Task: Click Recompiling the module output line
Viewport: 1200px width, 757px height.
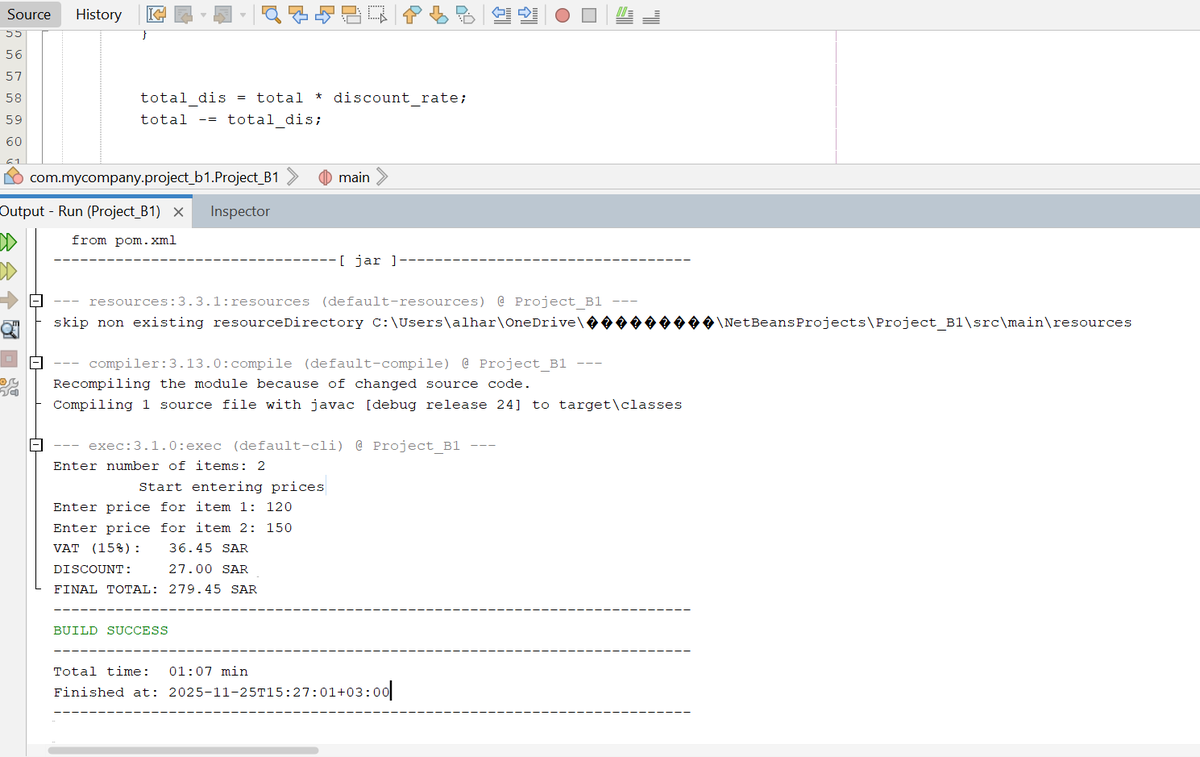Action: tap(292, 384)
